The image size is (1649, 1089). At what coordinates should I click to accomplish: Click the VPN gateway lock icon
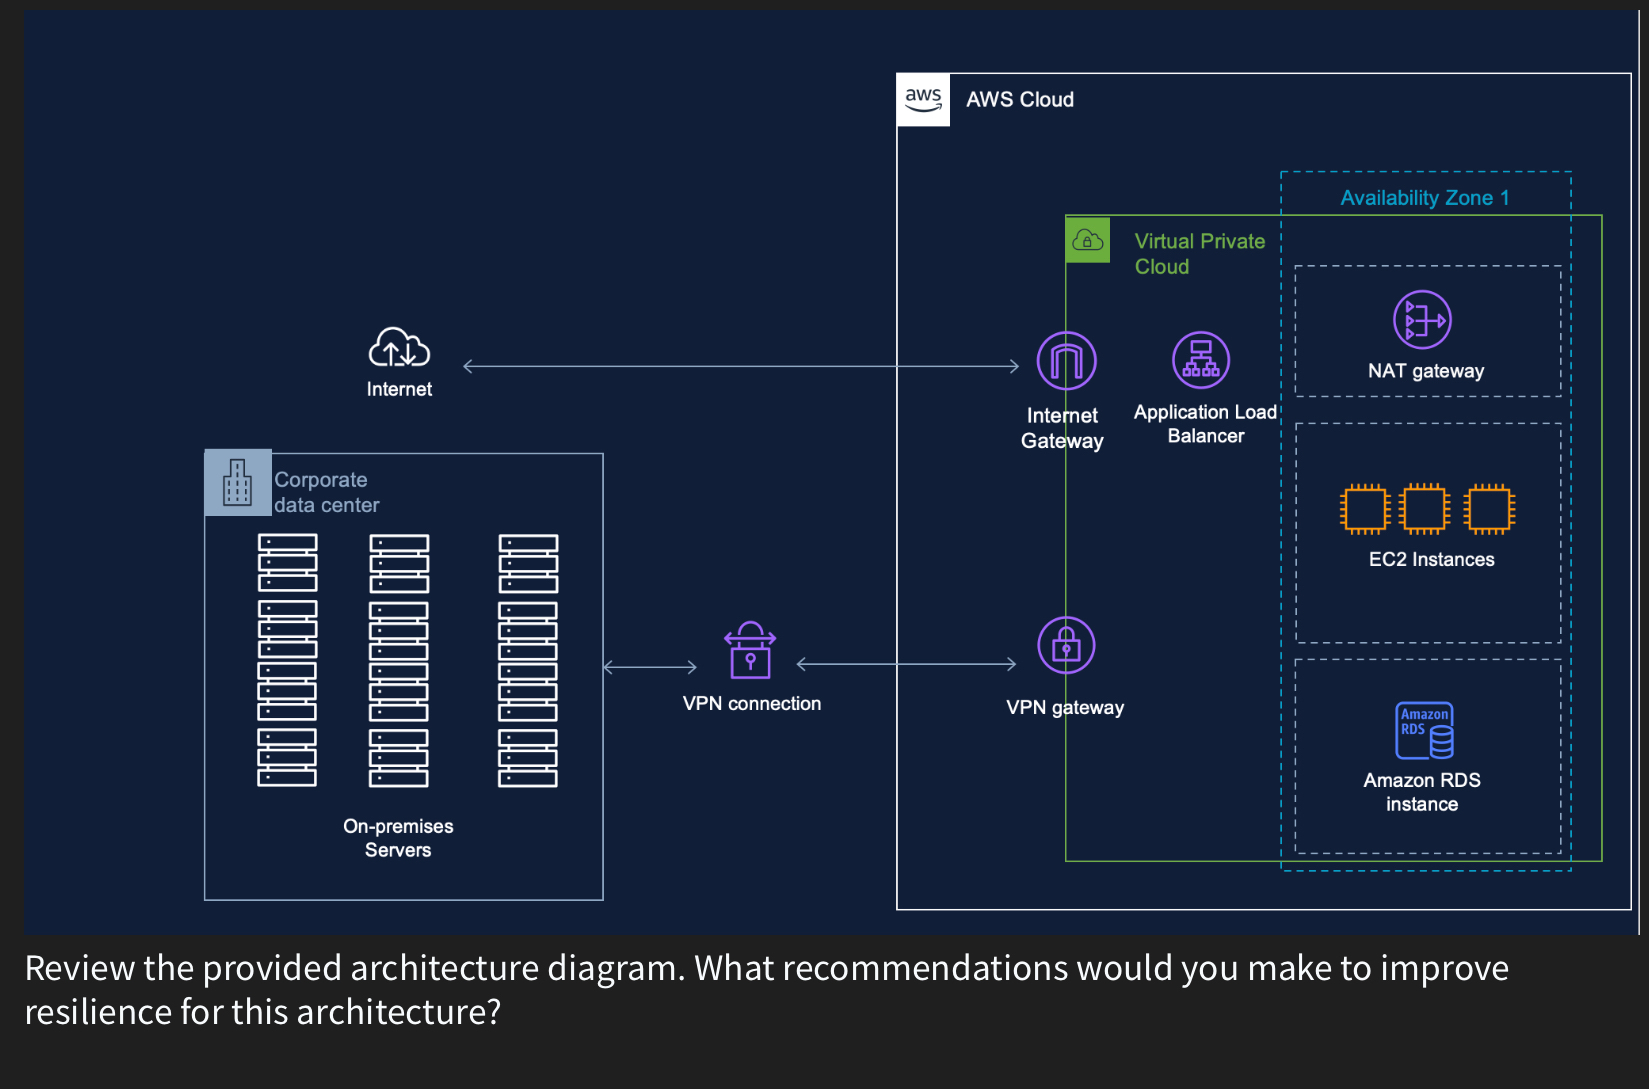[1065, 645]
